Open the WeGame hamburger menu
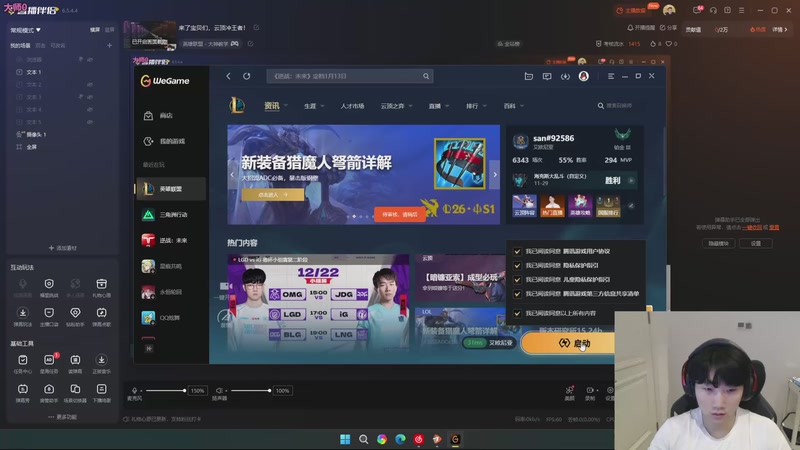 pyautogui.click(x=611, y=76)
